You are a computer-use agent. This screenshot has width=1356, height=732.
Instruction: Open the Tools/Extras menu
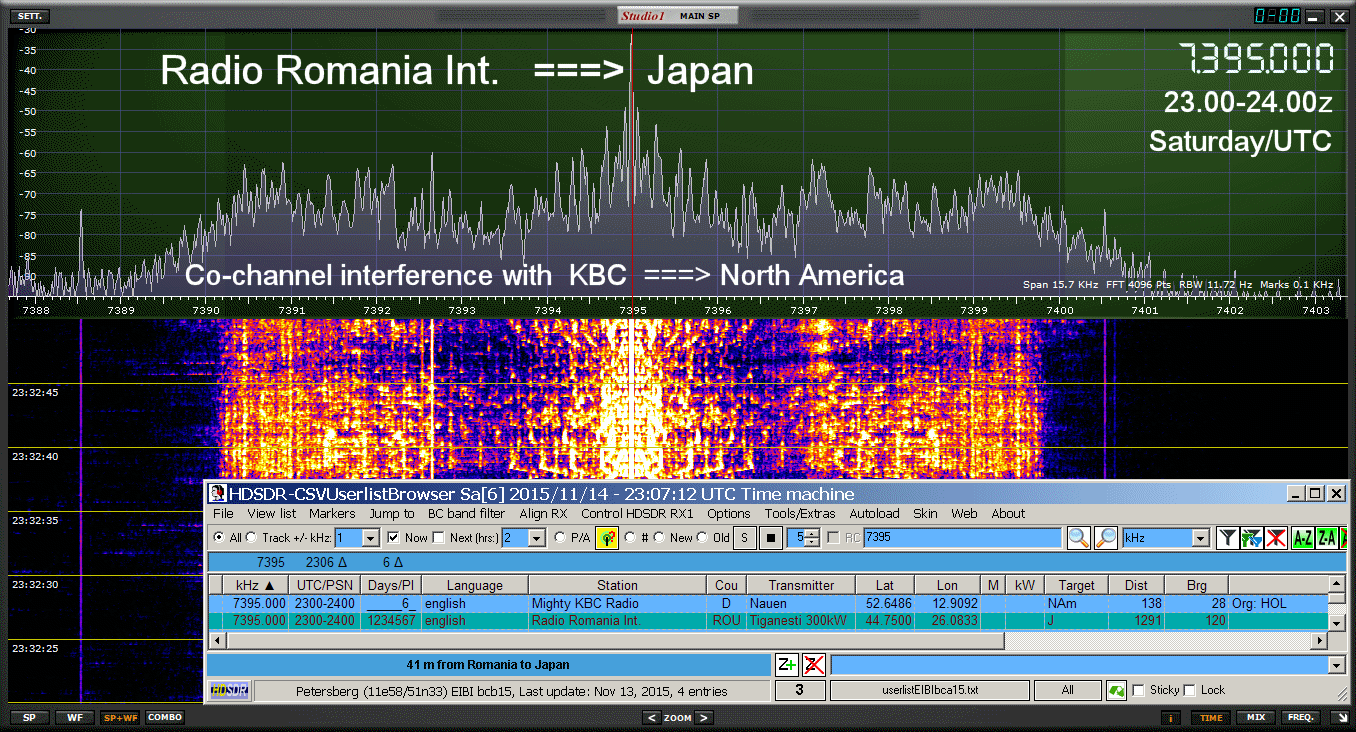pos(800,513)
